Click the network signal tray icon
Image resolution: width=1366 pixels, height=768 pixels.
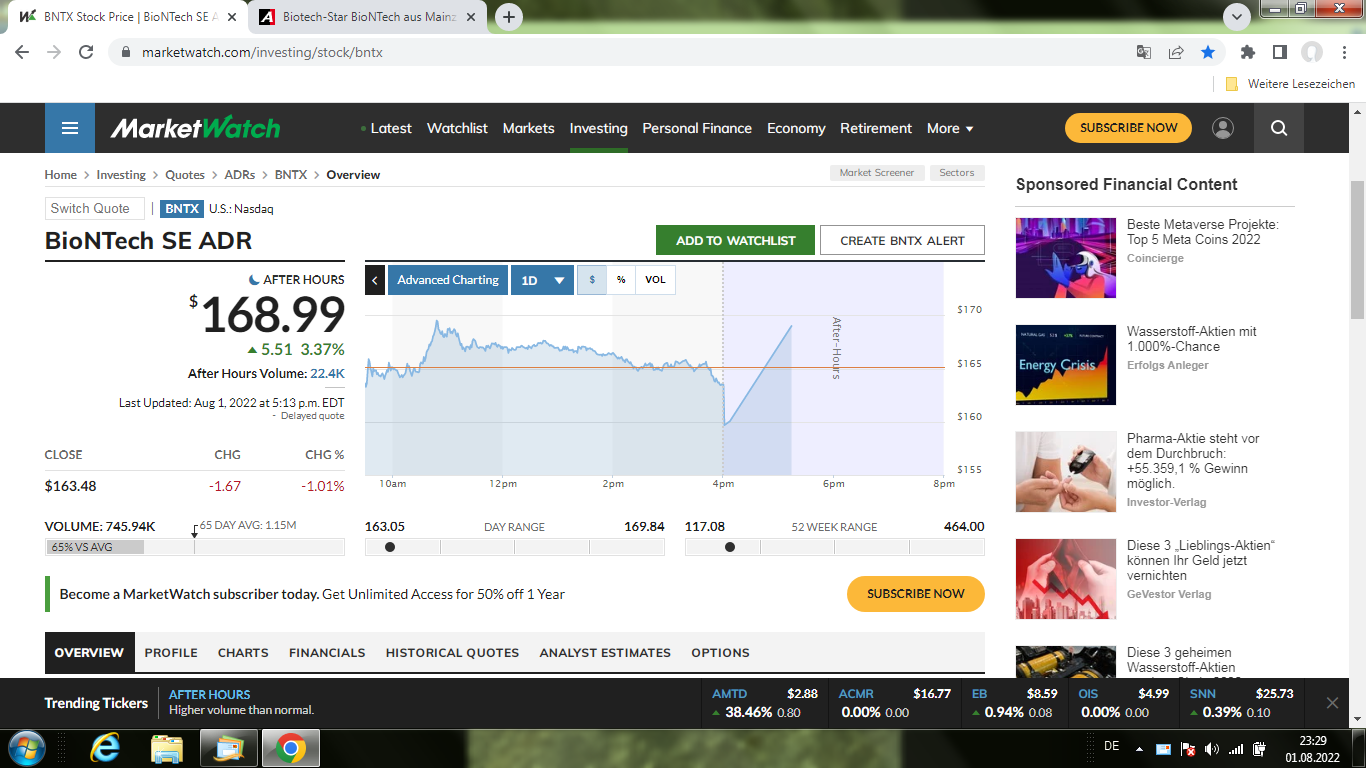pyautogui.click(x=1236, y=748)
